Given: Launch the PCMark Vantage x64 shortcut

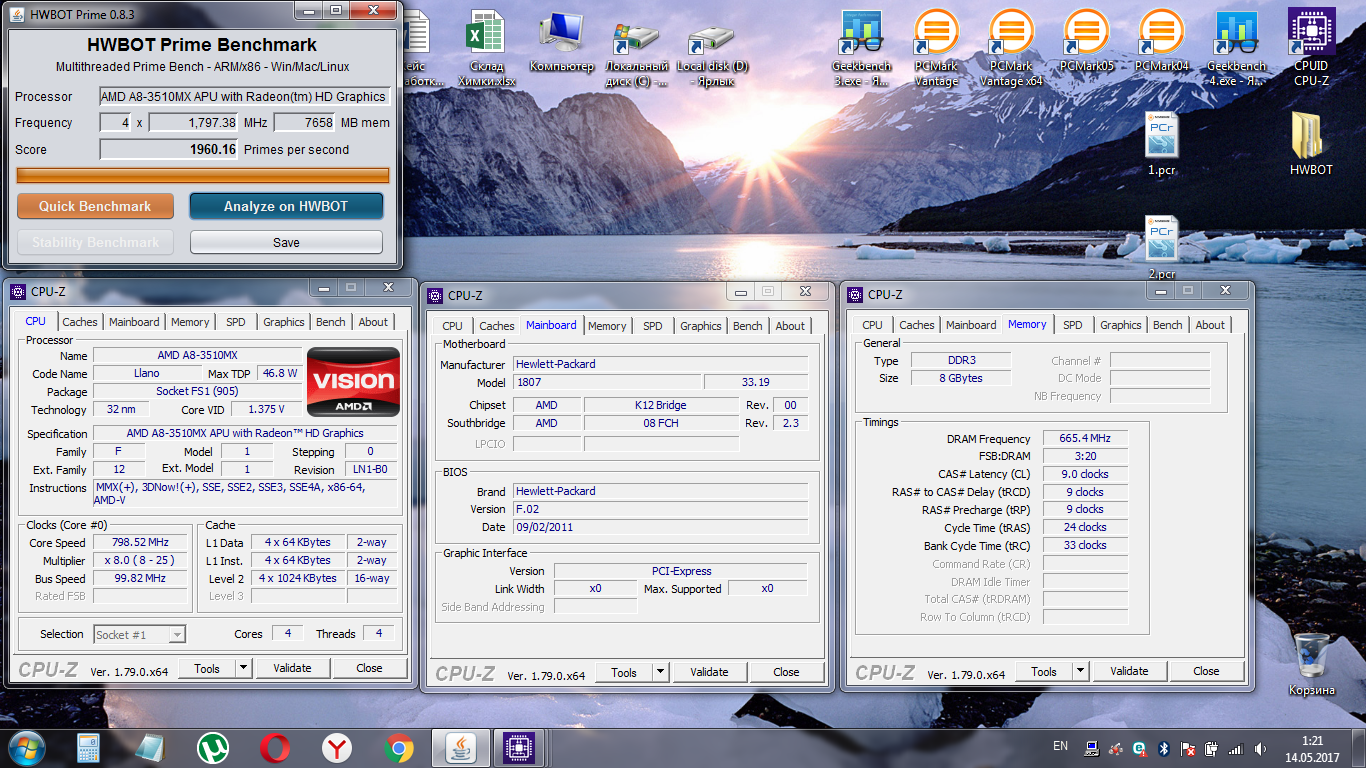Looking at the screenshot, I should click(1011, 47).
